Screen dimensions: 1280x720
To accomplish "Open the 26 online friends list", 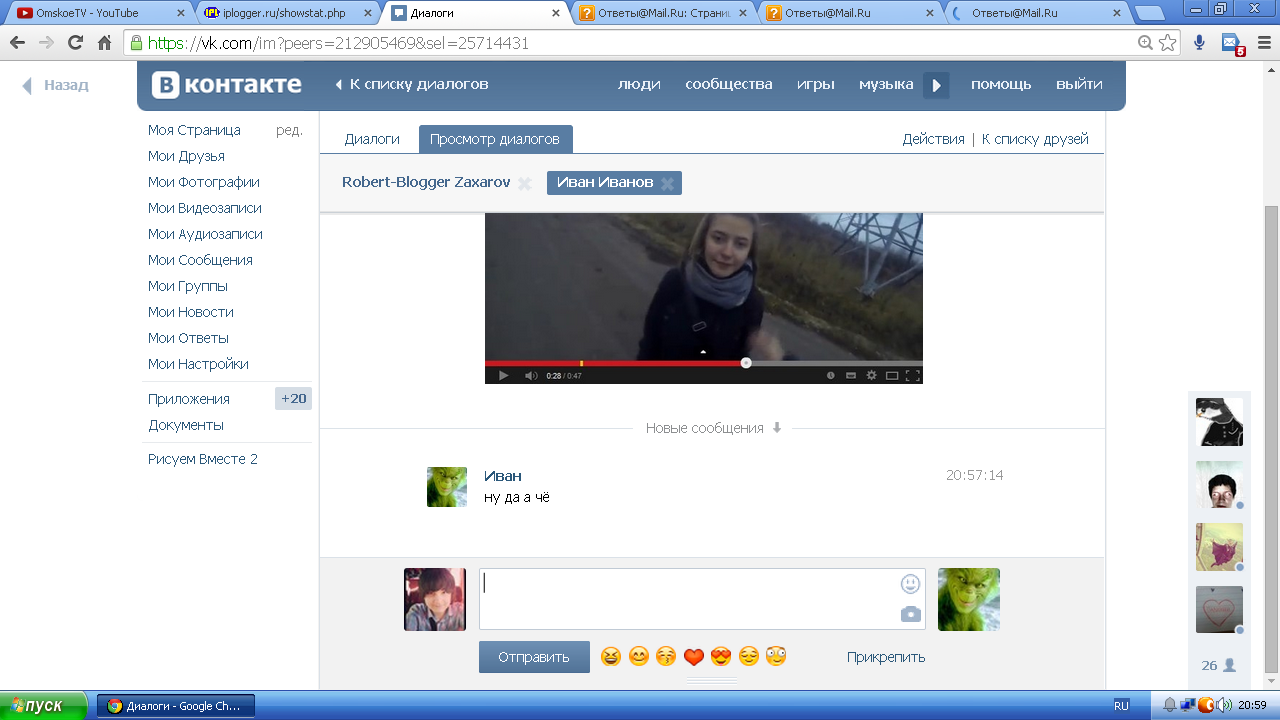I will [1219, 665].
